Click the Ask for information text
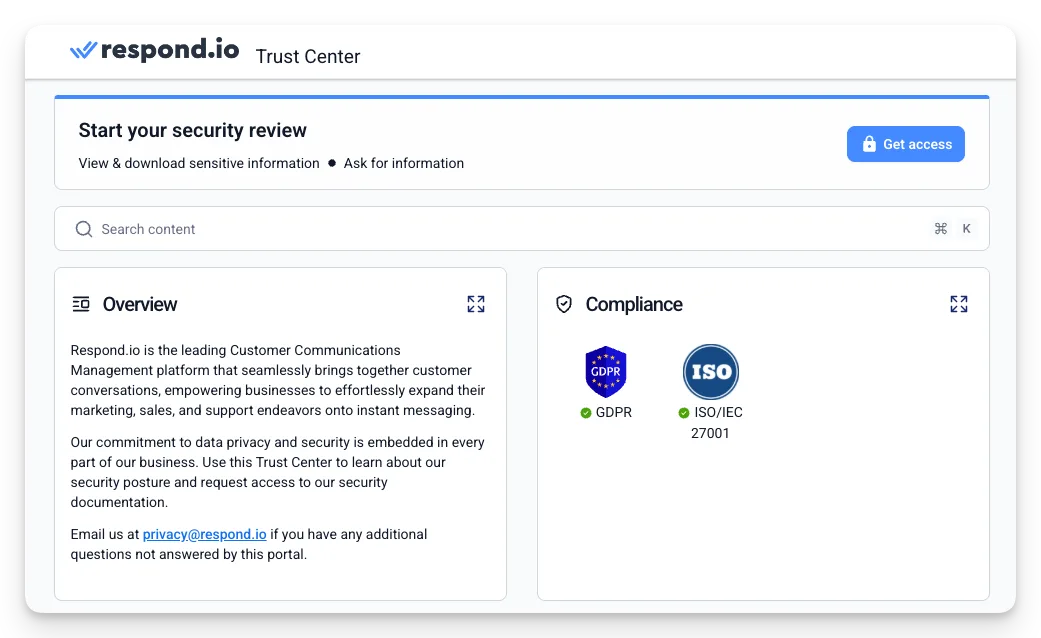 [x=404, y=163]
